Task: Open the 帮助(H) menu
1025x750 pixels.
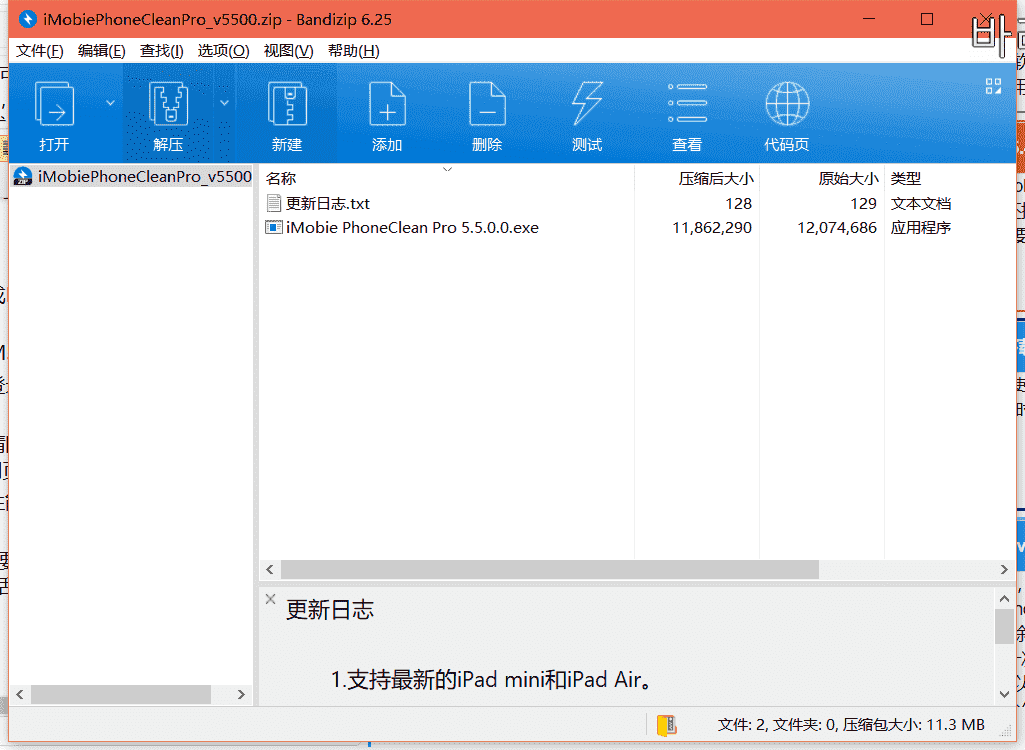Action: pos(354,51)
